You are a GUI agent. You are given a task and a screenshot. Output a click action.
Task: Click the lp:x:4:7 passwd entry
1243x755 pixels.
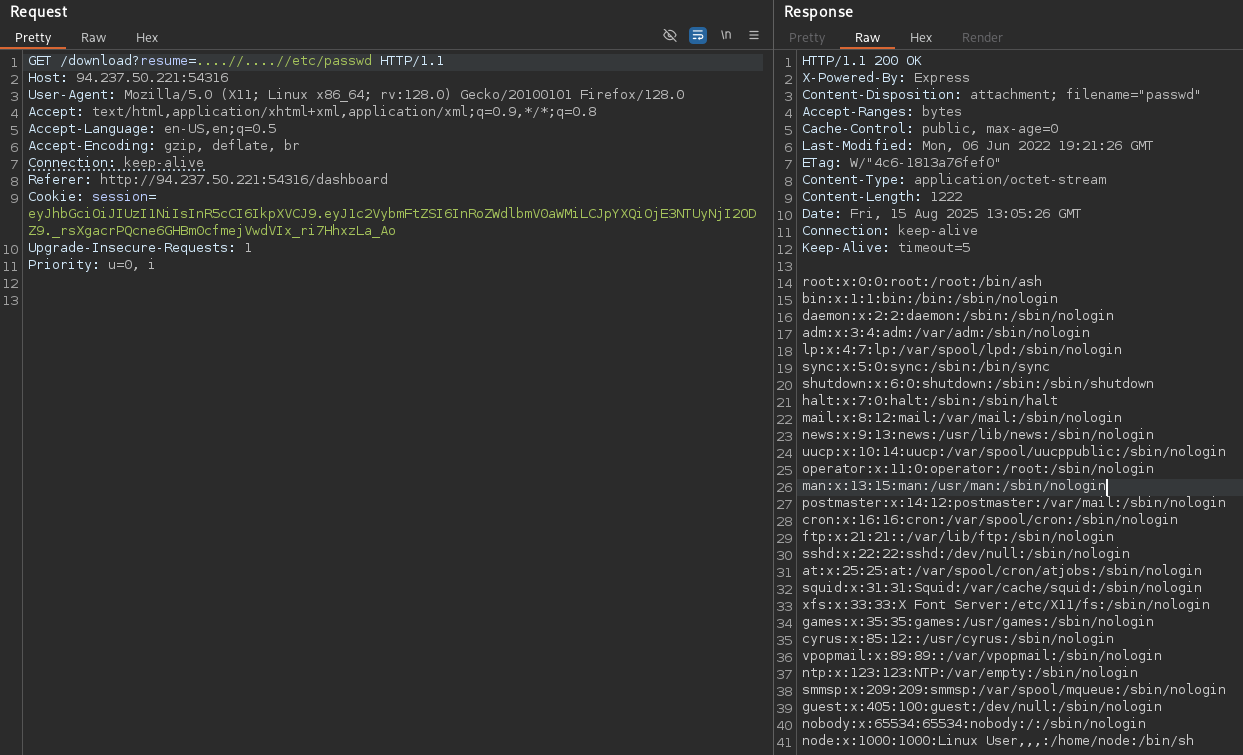coord(962,350)
